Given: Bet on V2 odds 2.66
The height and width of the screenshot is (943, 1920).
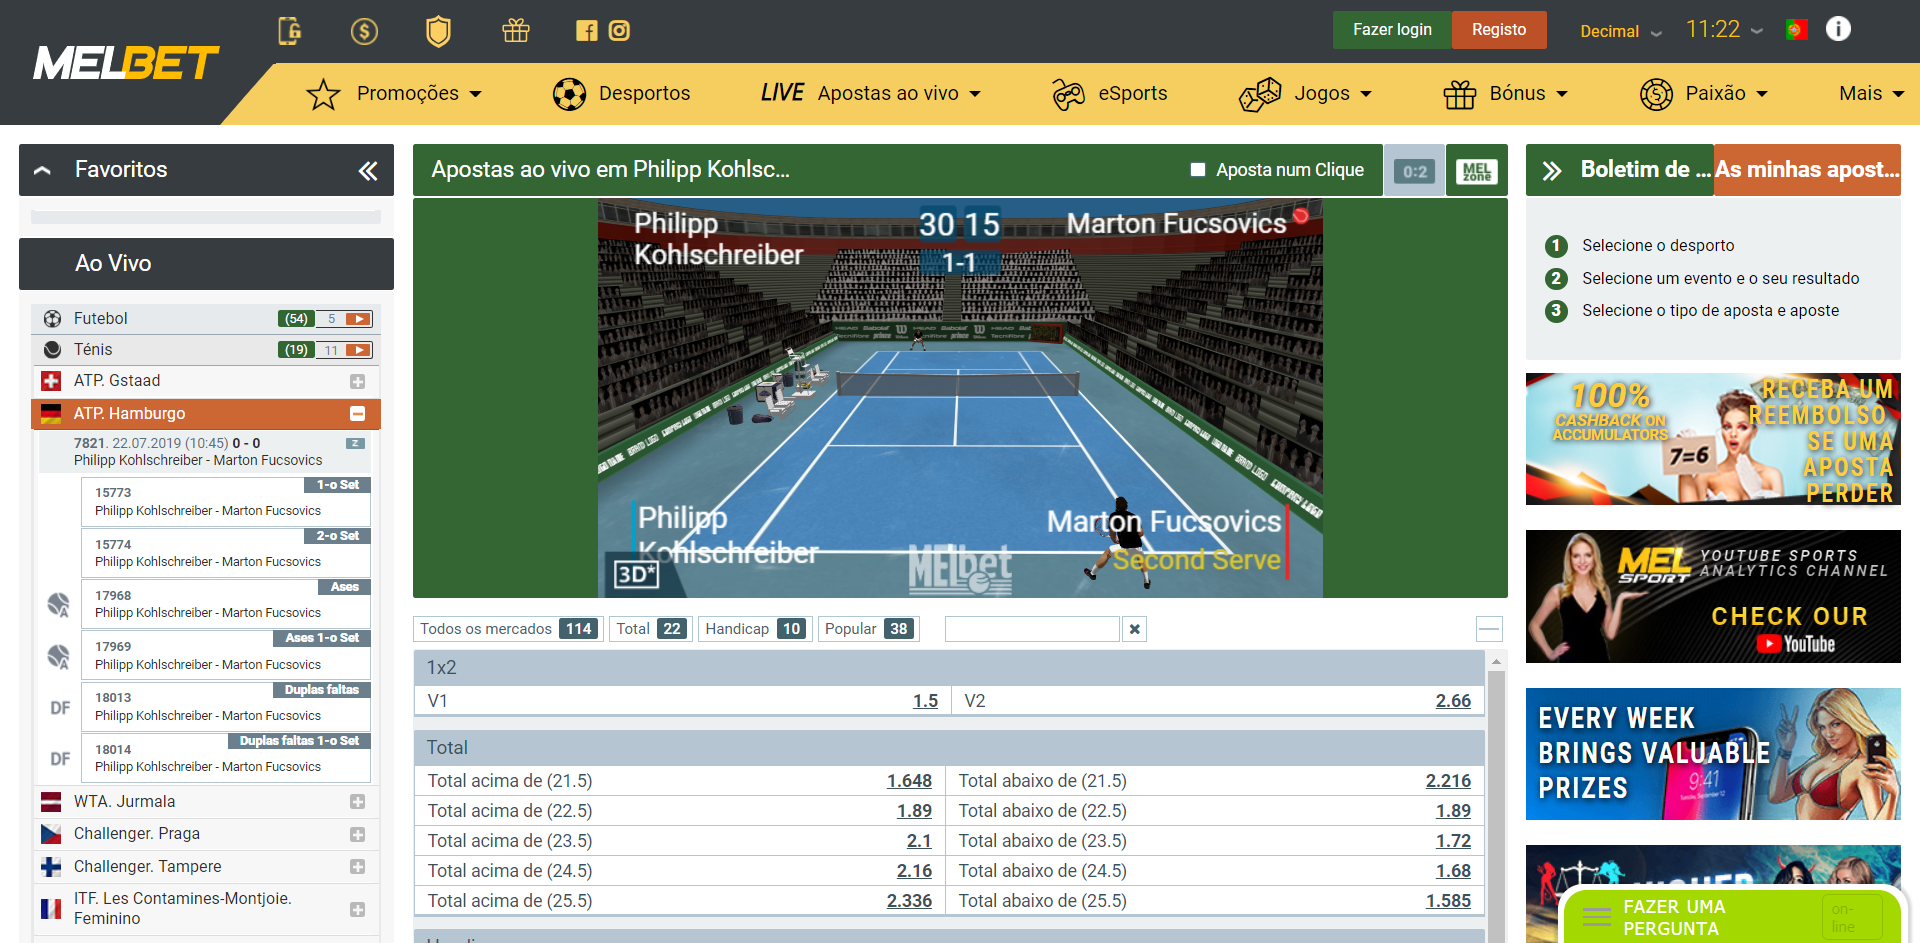Looking at the screenshot, I should pyautogui.click(x=1453, y=701).
